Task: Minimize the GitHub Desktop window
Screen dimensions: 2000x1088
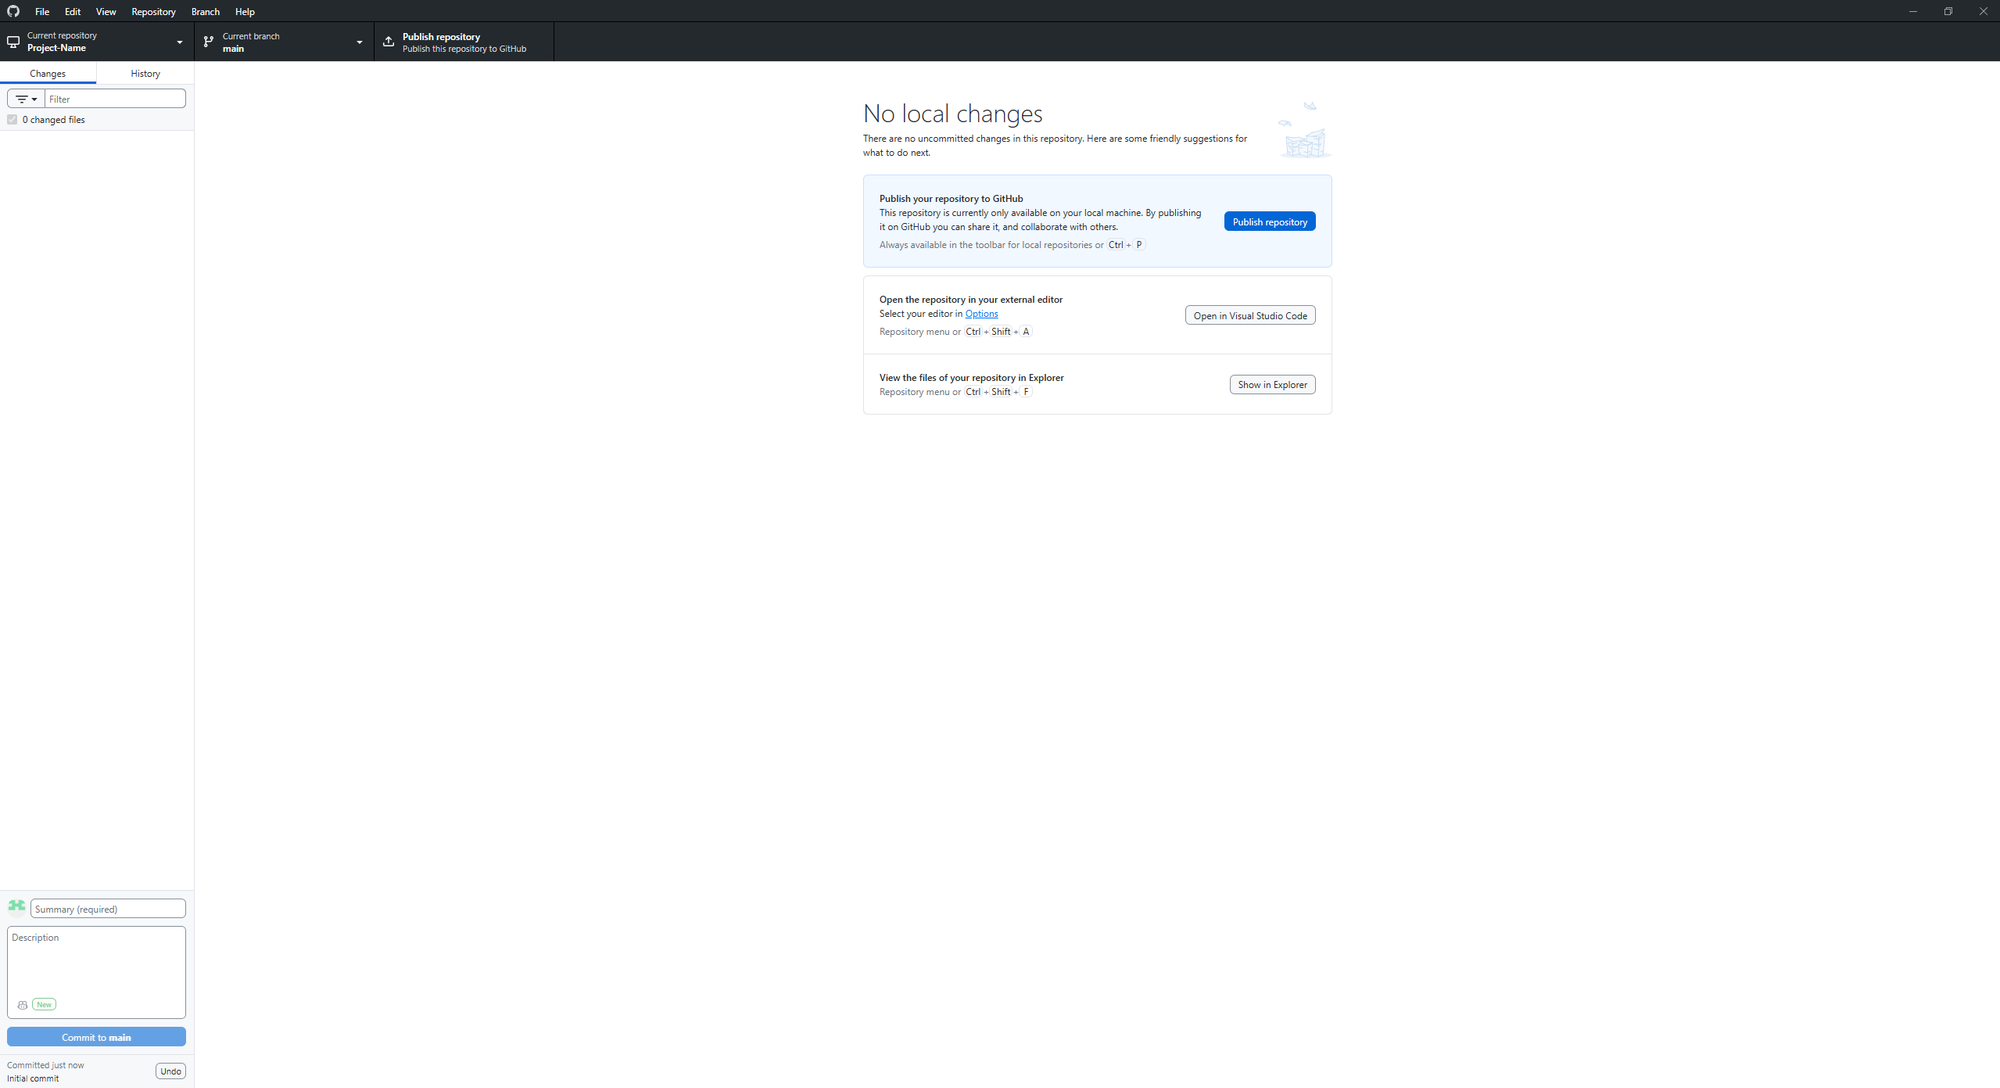Action: click(1913, 11)
